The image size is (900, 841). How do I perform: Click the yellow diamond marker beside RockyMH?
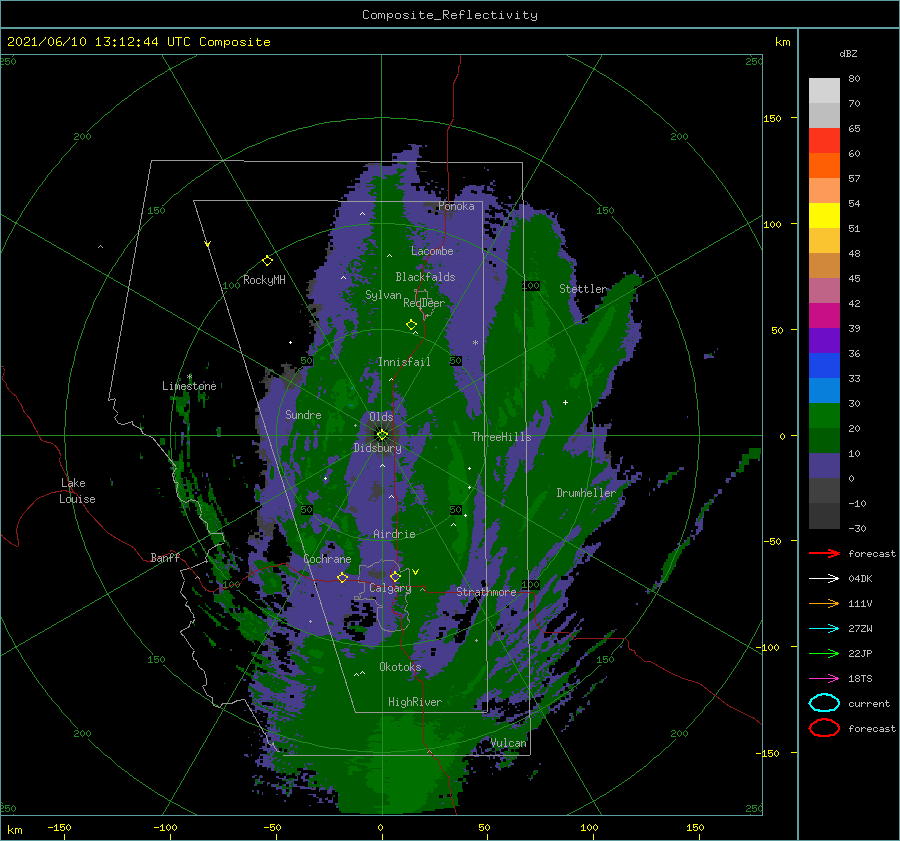[267, 261]
